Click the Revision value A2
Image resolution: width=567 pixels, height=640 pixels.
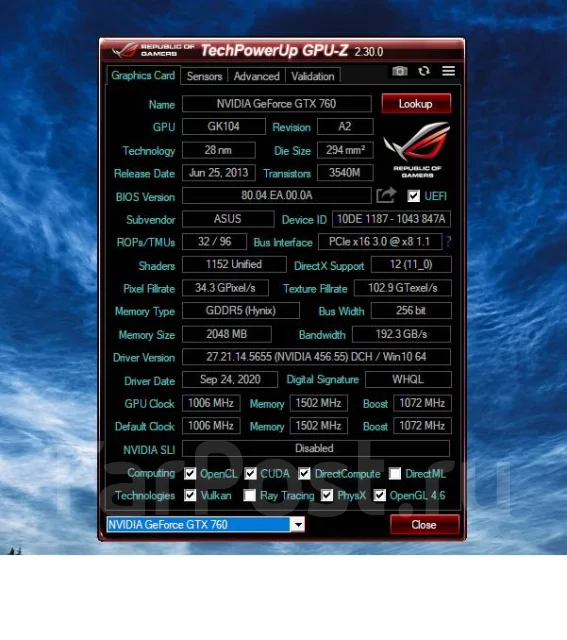tap(345, 127)
